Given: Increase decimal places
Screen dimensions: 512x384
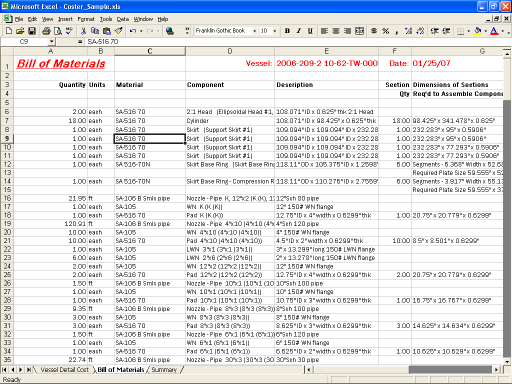Looking at the screenshot, I should coord(408,31).
